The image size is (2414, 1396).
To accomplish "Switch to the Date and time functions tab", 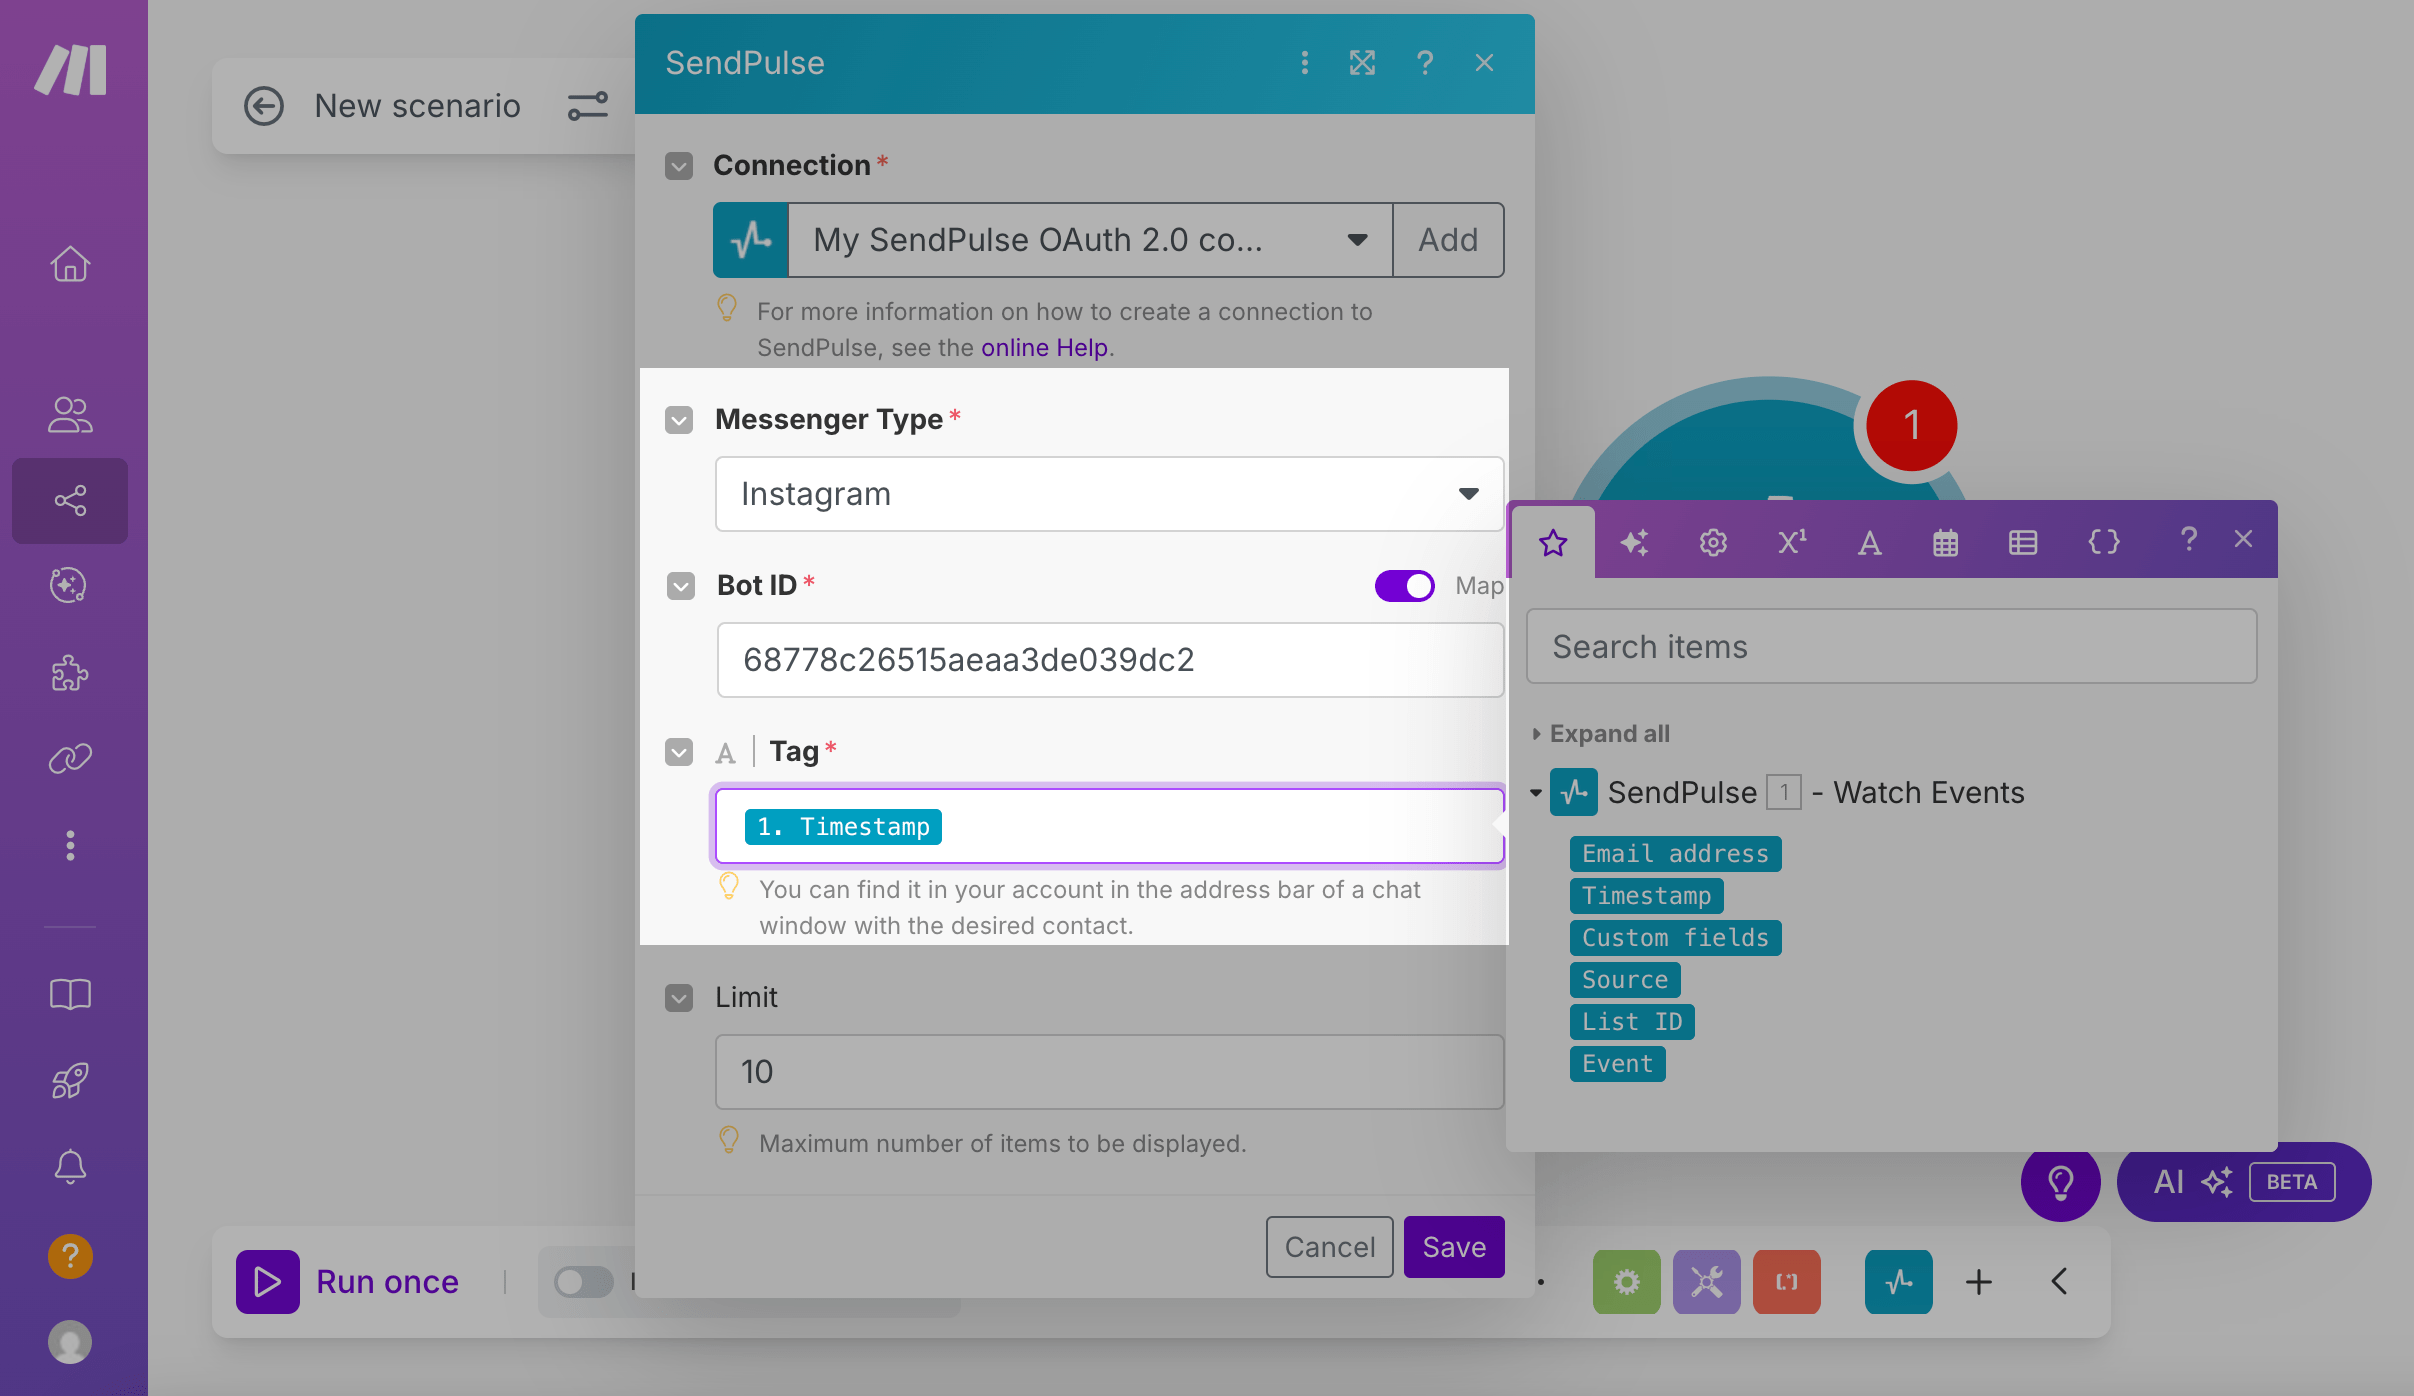I will (1945, 543).
